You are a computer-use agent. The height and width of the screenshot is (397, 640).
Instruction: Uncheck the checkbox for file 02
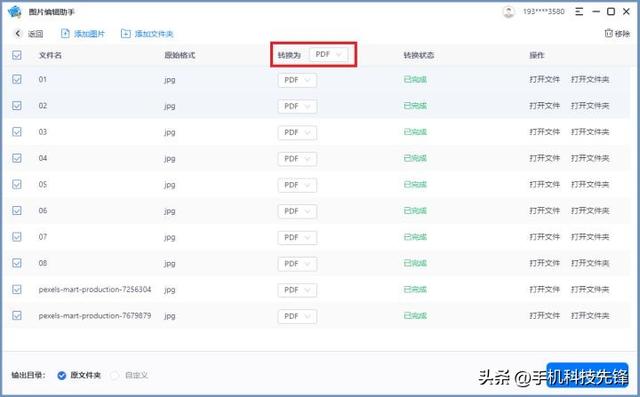point(17,106)
